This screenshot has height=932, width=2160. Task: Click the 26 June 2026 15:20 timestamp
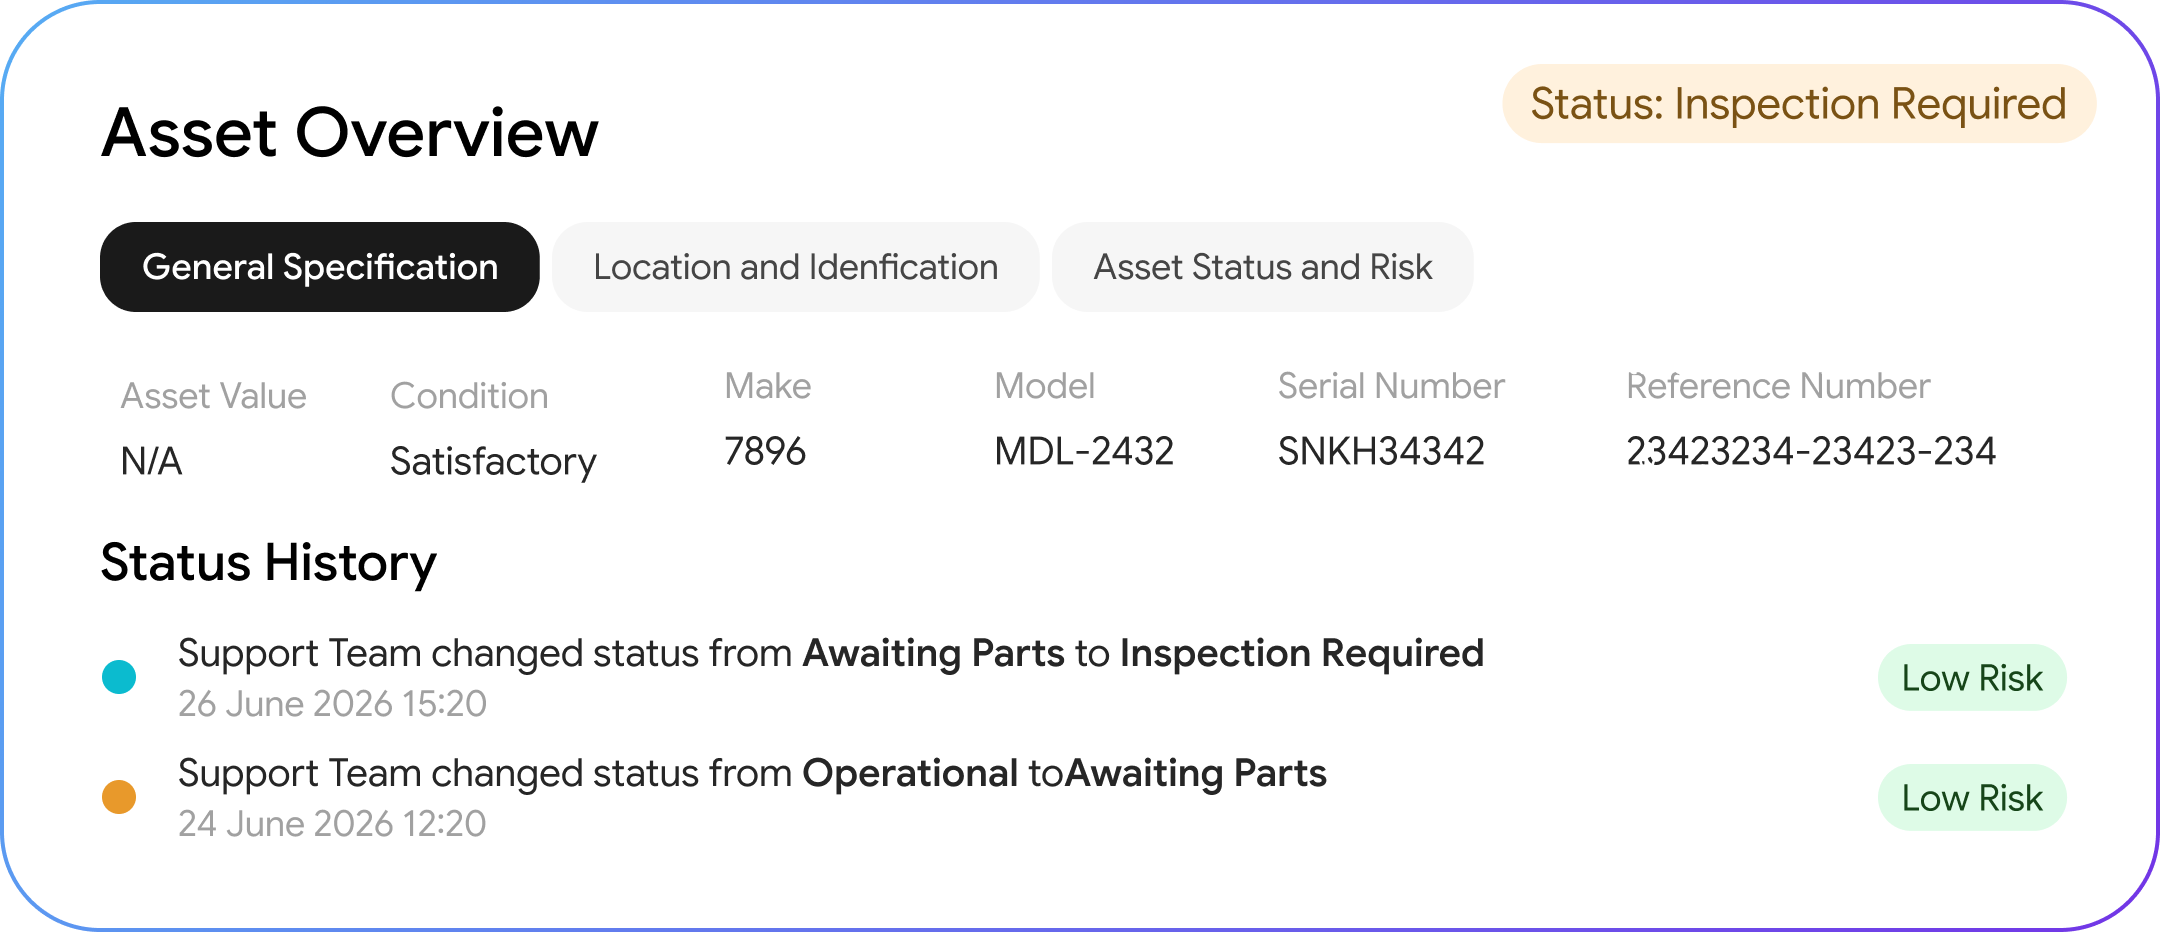[x=332, y=704]
